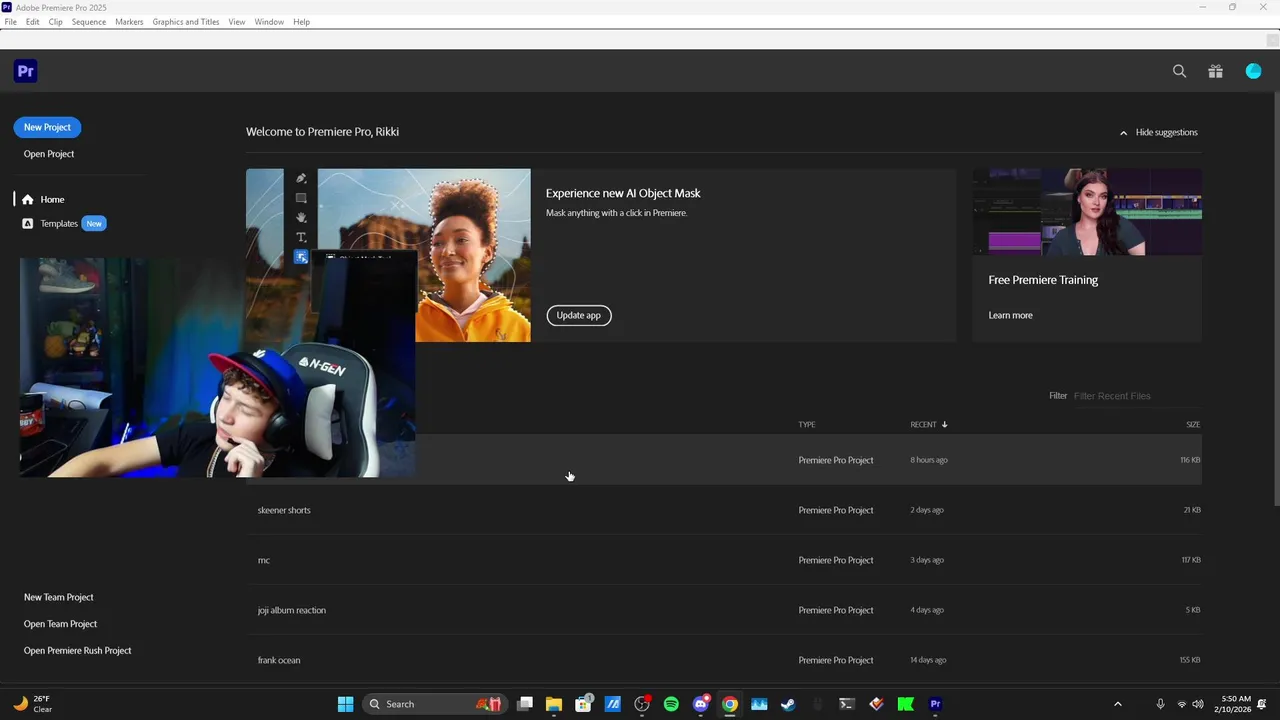Sort by TYPE column header
The image size is (1280, 720).
pos(807,424)
